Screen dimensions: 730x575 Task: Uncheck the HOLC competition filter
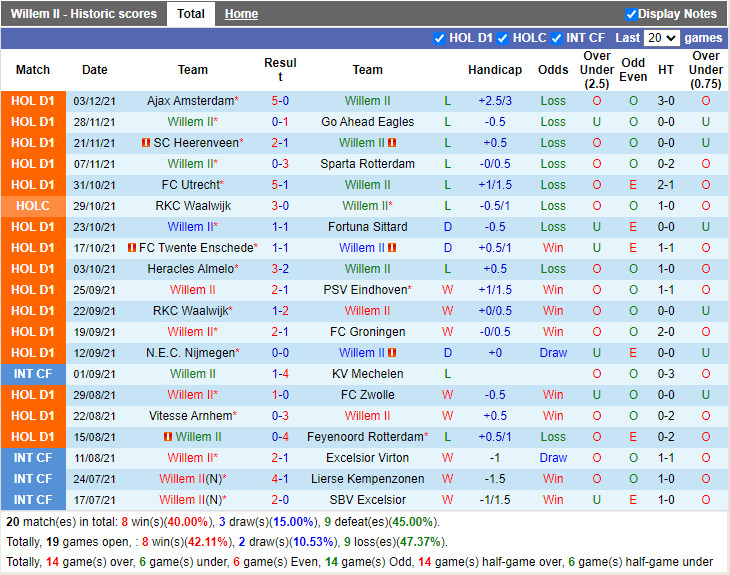(x=502, y=38)
